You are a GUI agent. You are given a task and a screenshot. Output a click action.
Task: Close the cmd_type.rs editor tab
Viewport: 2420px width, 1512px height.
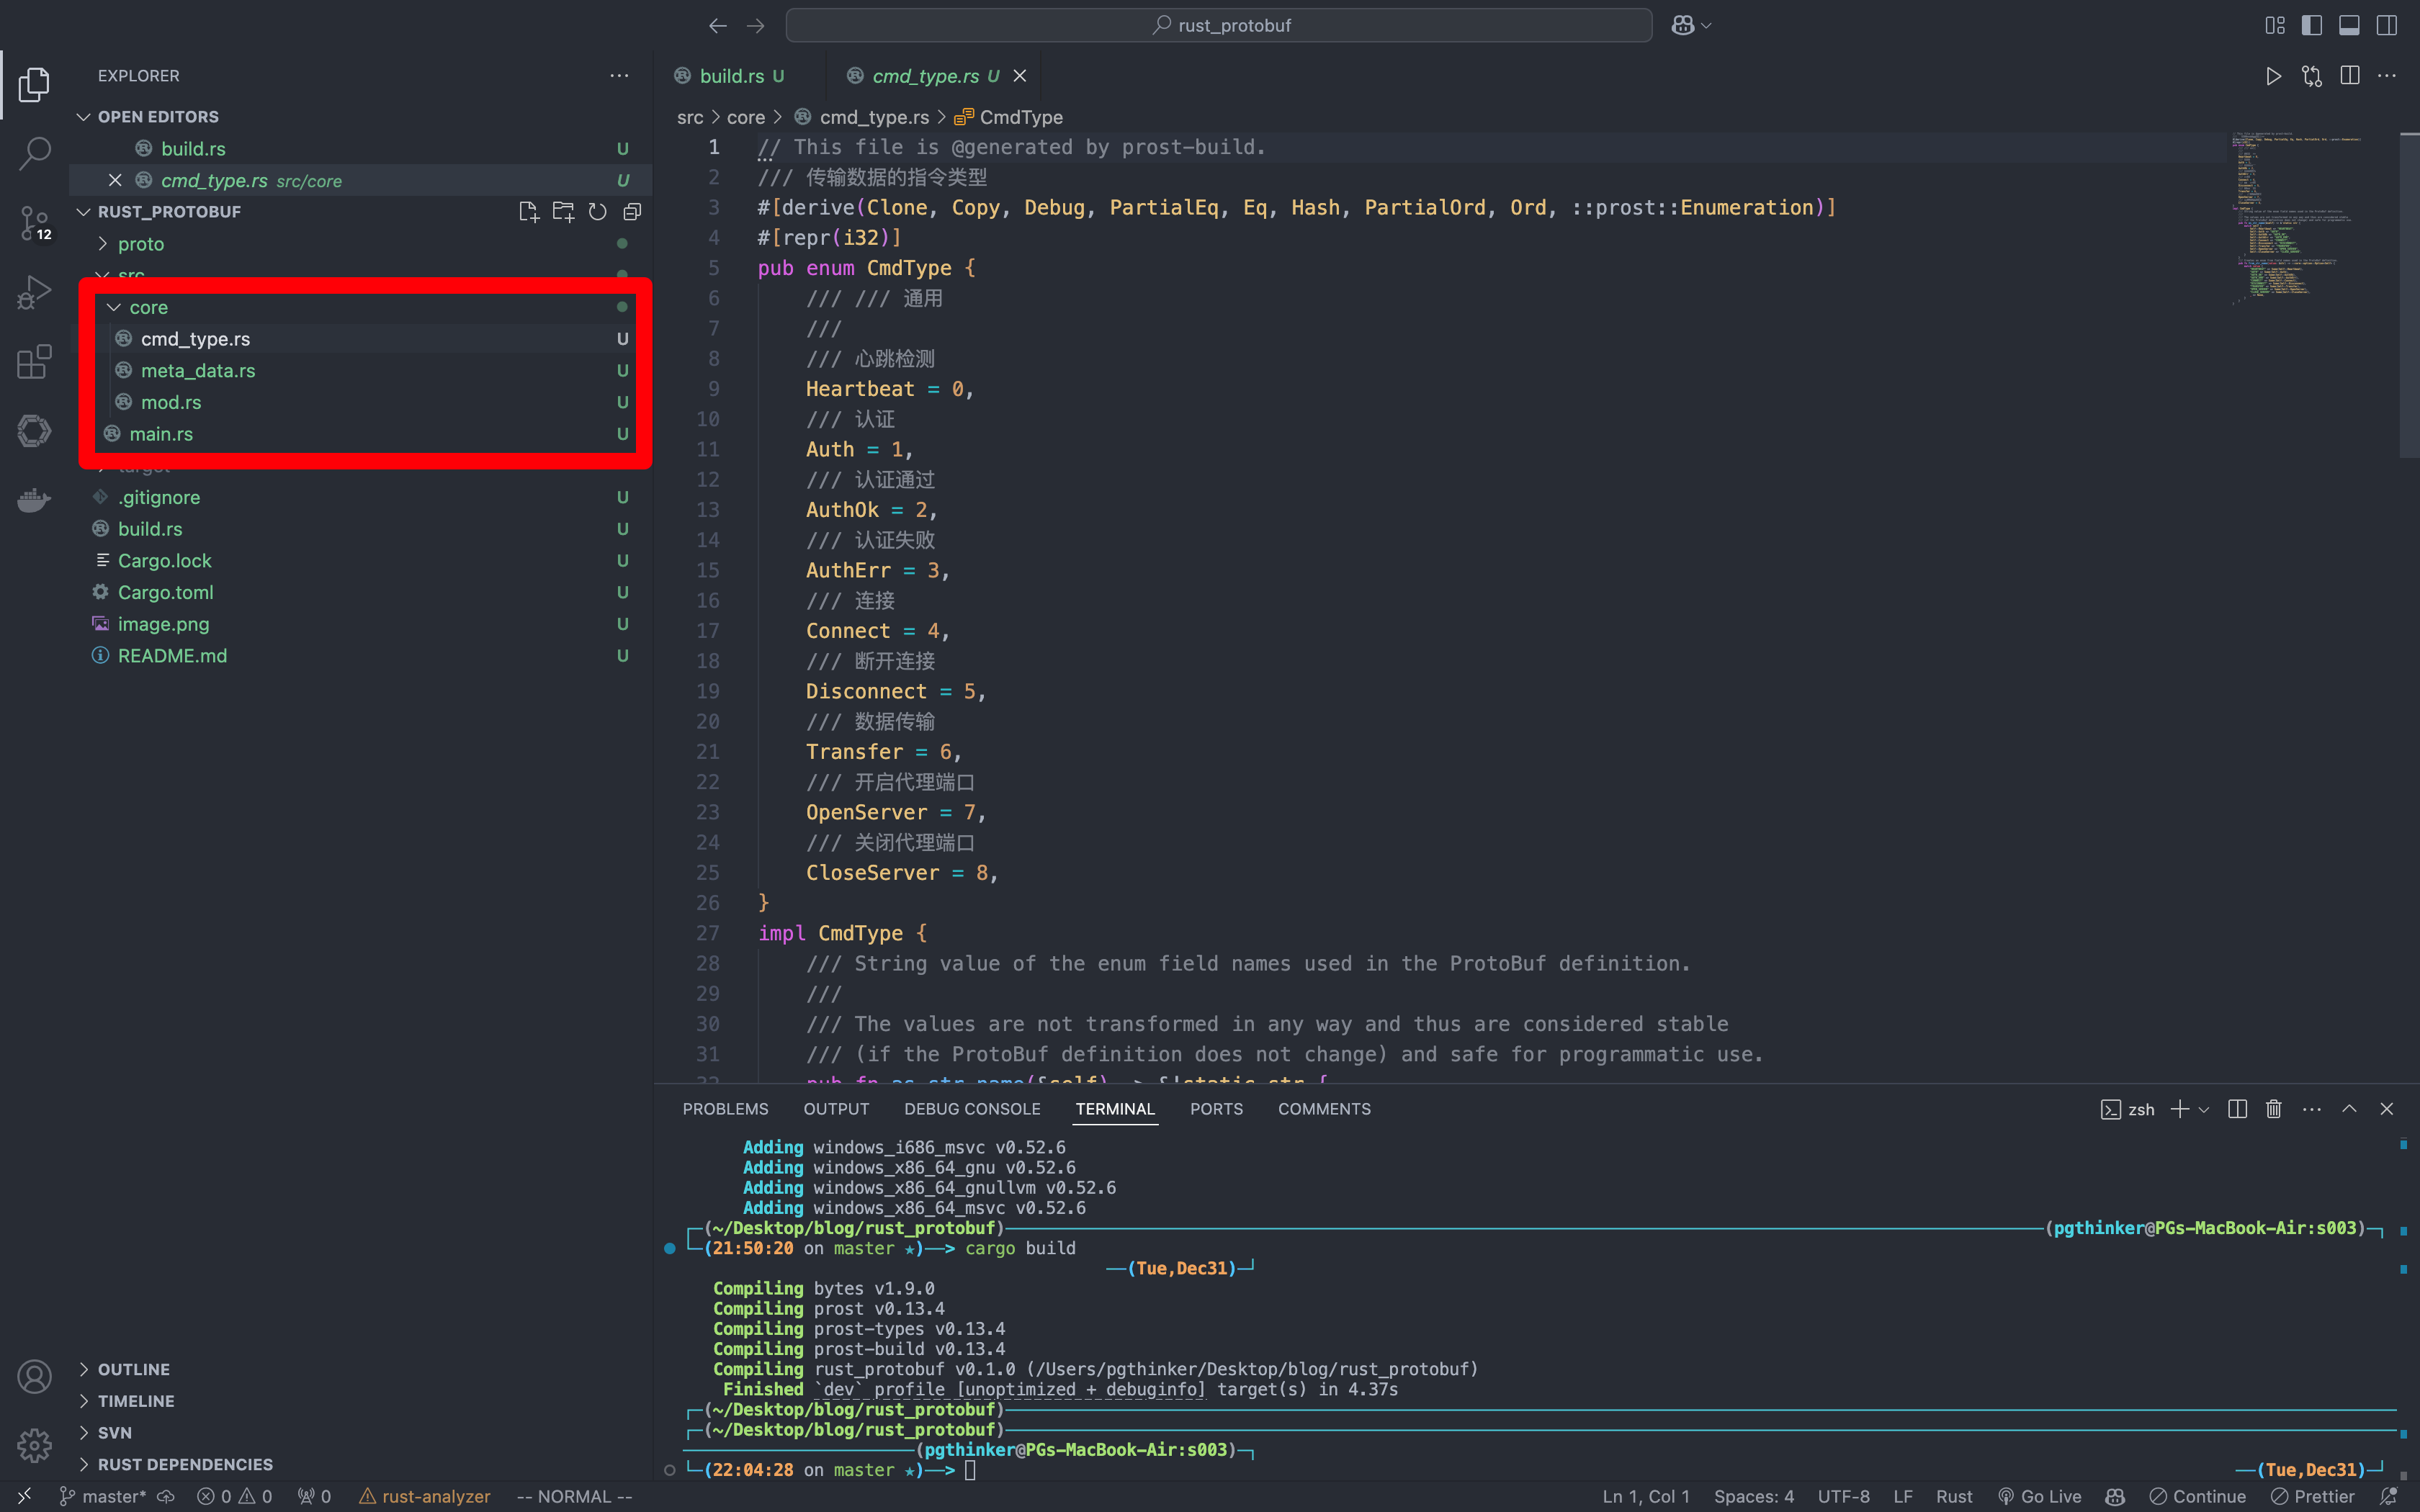coord(1020,76)
